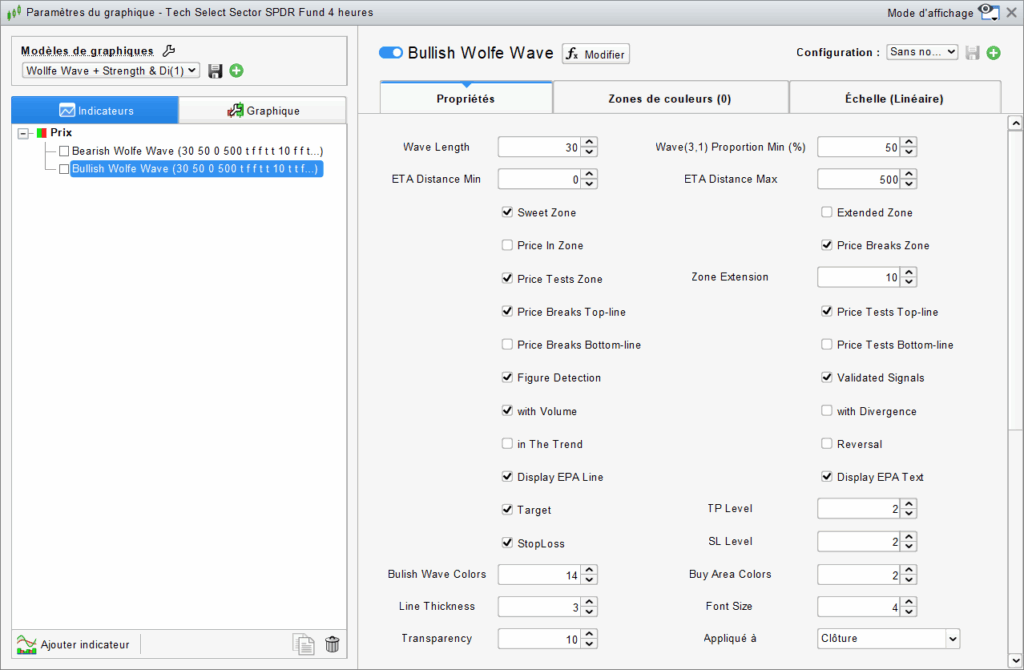Enable the with Divergence option
The width and height of the screenshot is (1024, 670).
coord(827,411)
